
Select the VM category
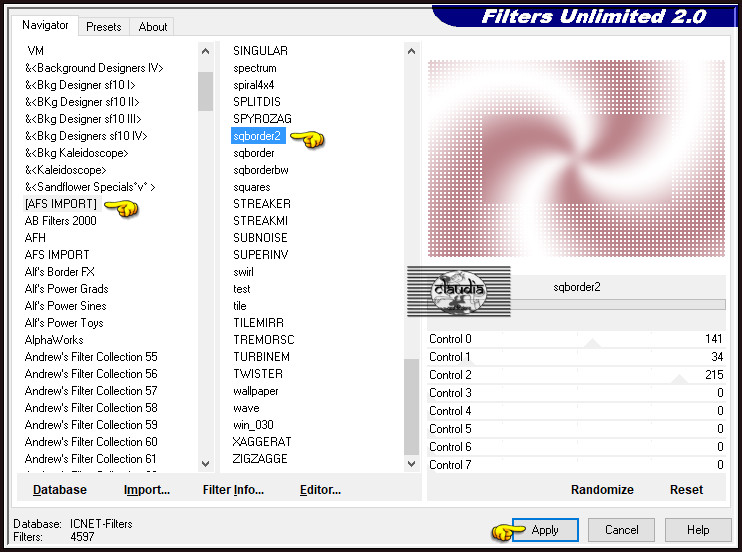coord(35,51)
